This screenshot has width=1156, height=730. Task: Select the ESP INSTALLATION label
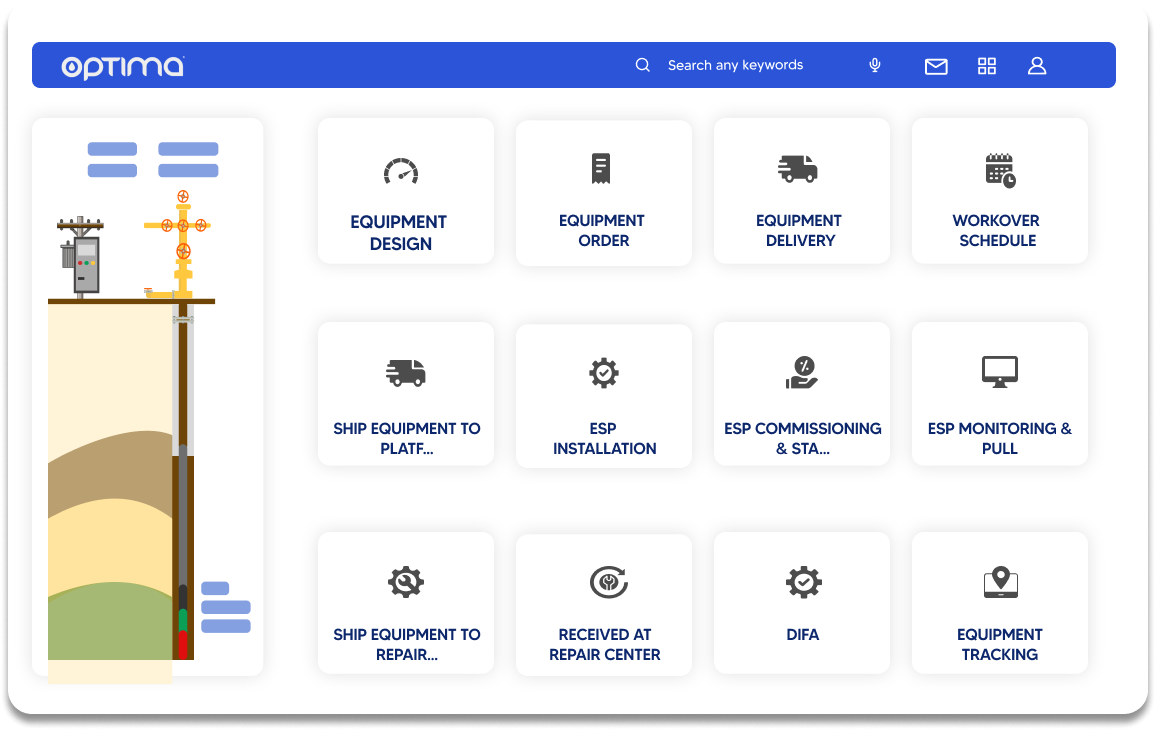tap(605, 439)
